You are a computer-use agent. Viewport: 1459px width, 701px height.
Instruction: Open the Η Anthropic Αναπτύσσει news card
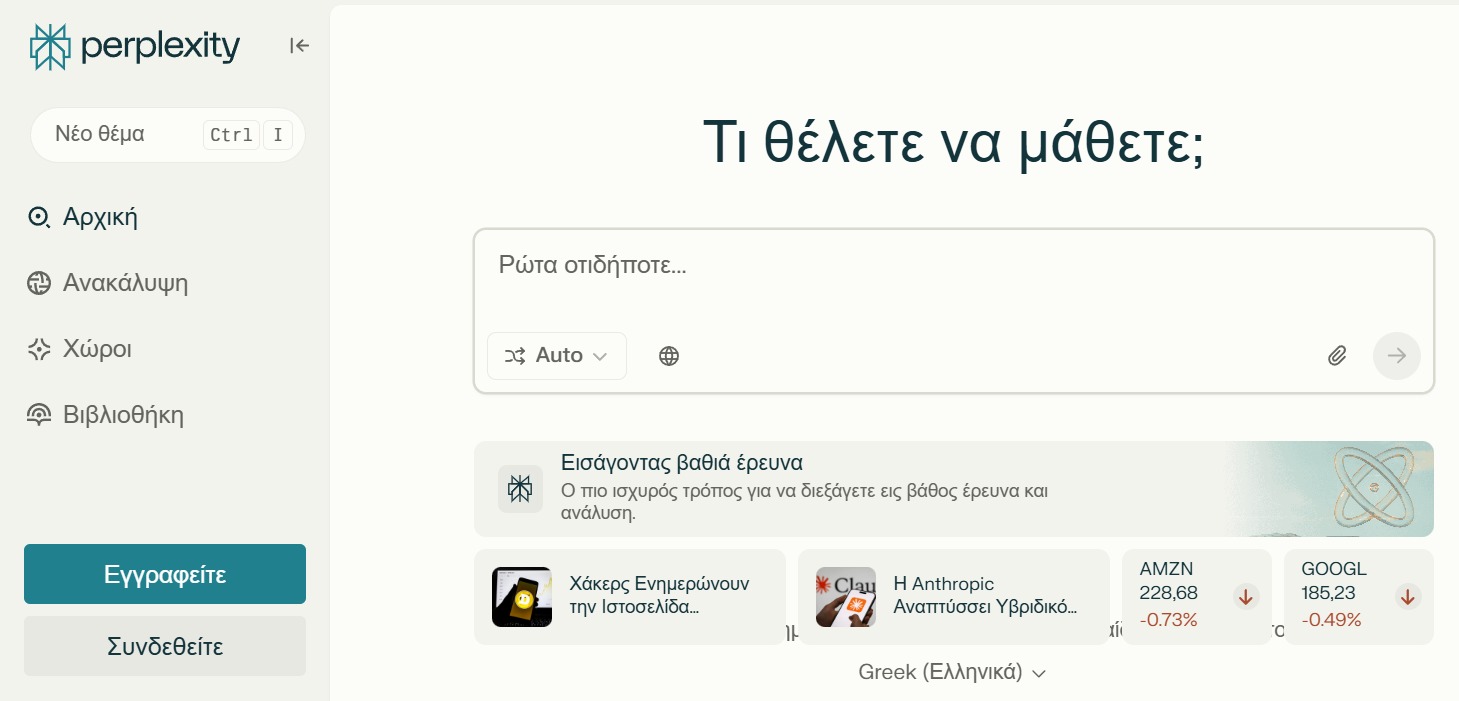[x=954, y=597]
